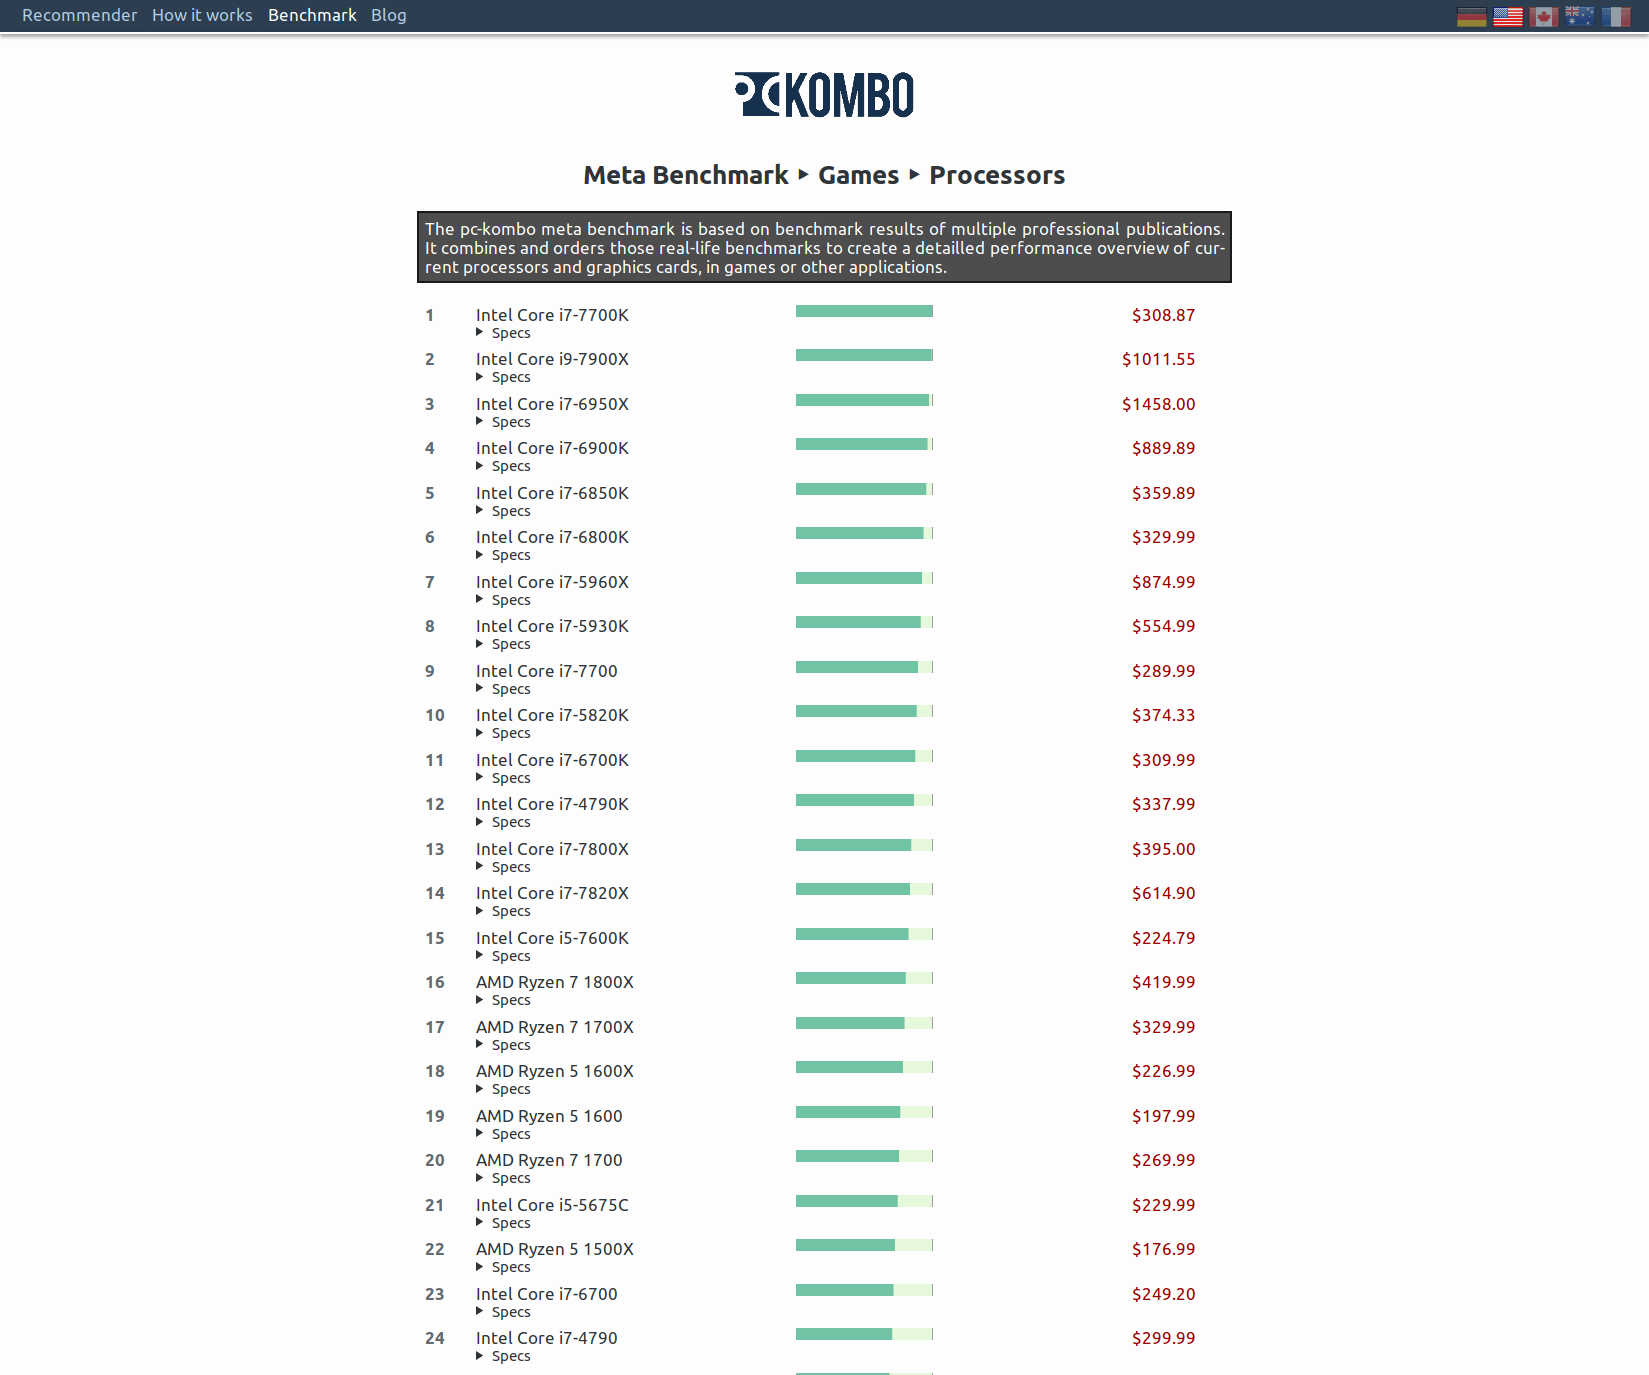Expand Specs for Intel Core i9-7900X
This screenshot has width=1649, height=1375.
tap(503, 377)
